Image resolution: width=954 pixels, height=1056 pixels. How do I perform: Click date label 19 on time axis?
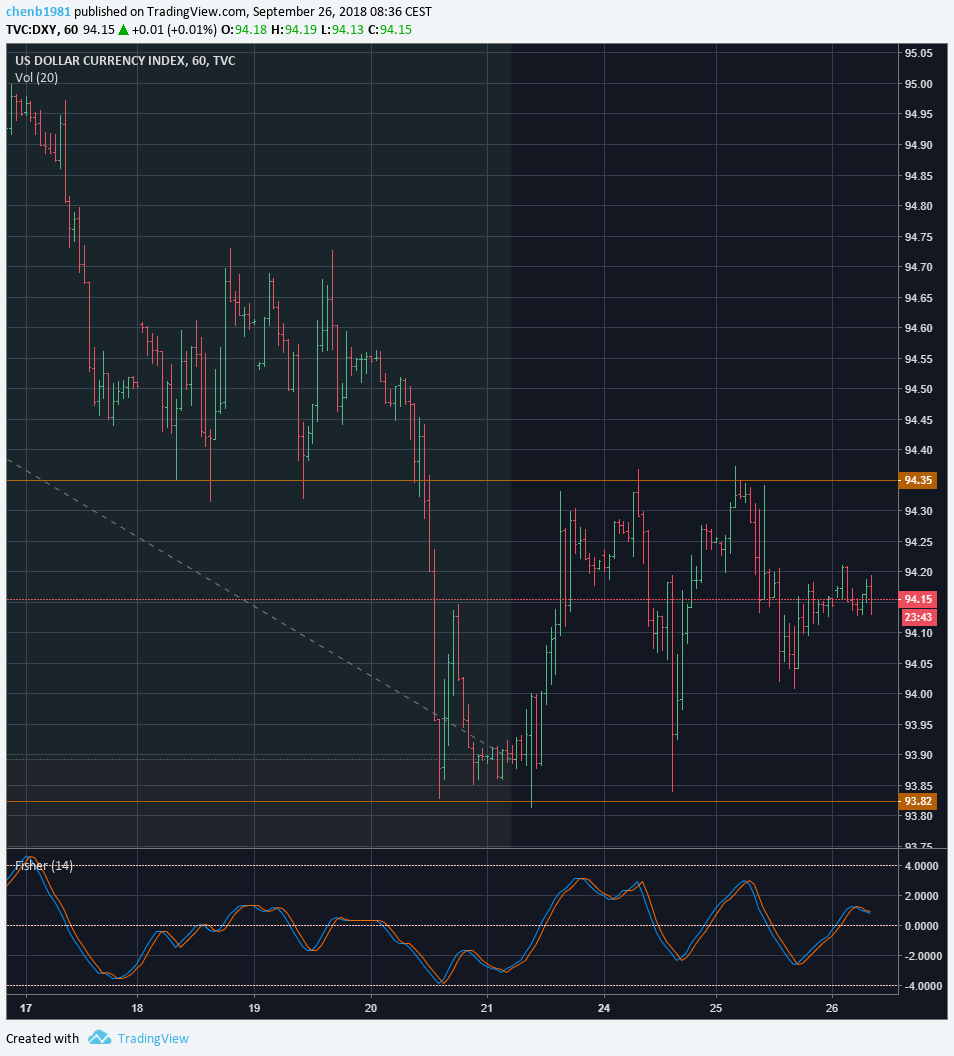coord(254,1008)
